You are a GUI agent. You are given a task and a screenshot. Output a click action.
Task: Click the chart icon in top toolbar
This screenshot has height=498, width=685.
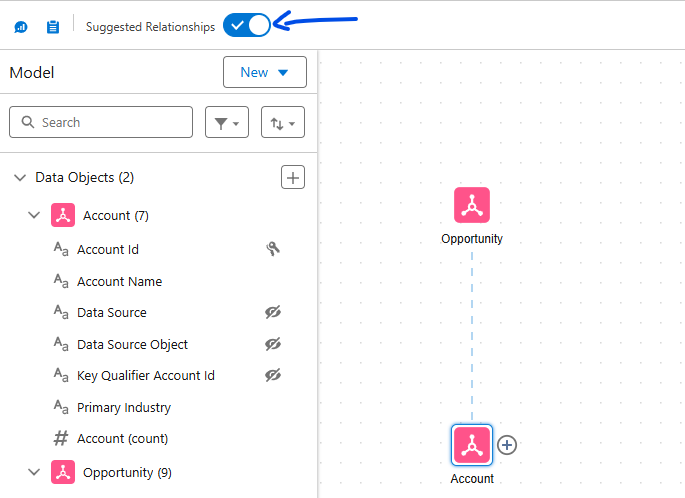(x=21, y=27)
